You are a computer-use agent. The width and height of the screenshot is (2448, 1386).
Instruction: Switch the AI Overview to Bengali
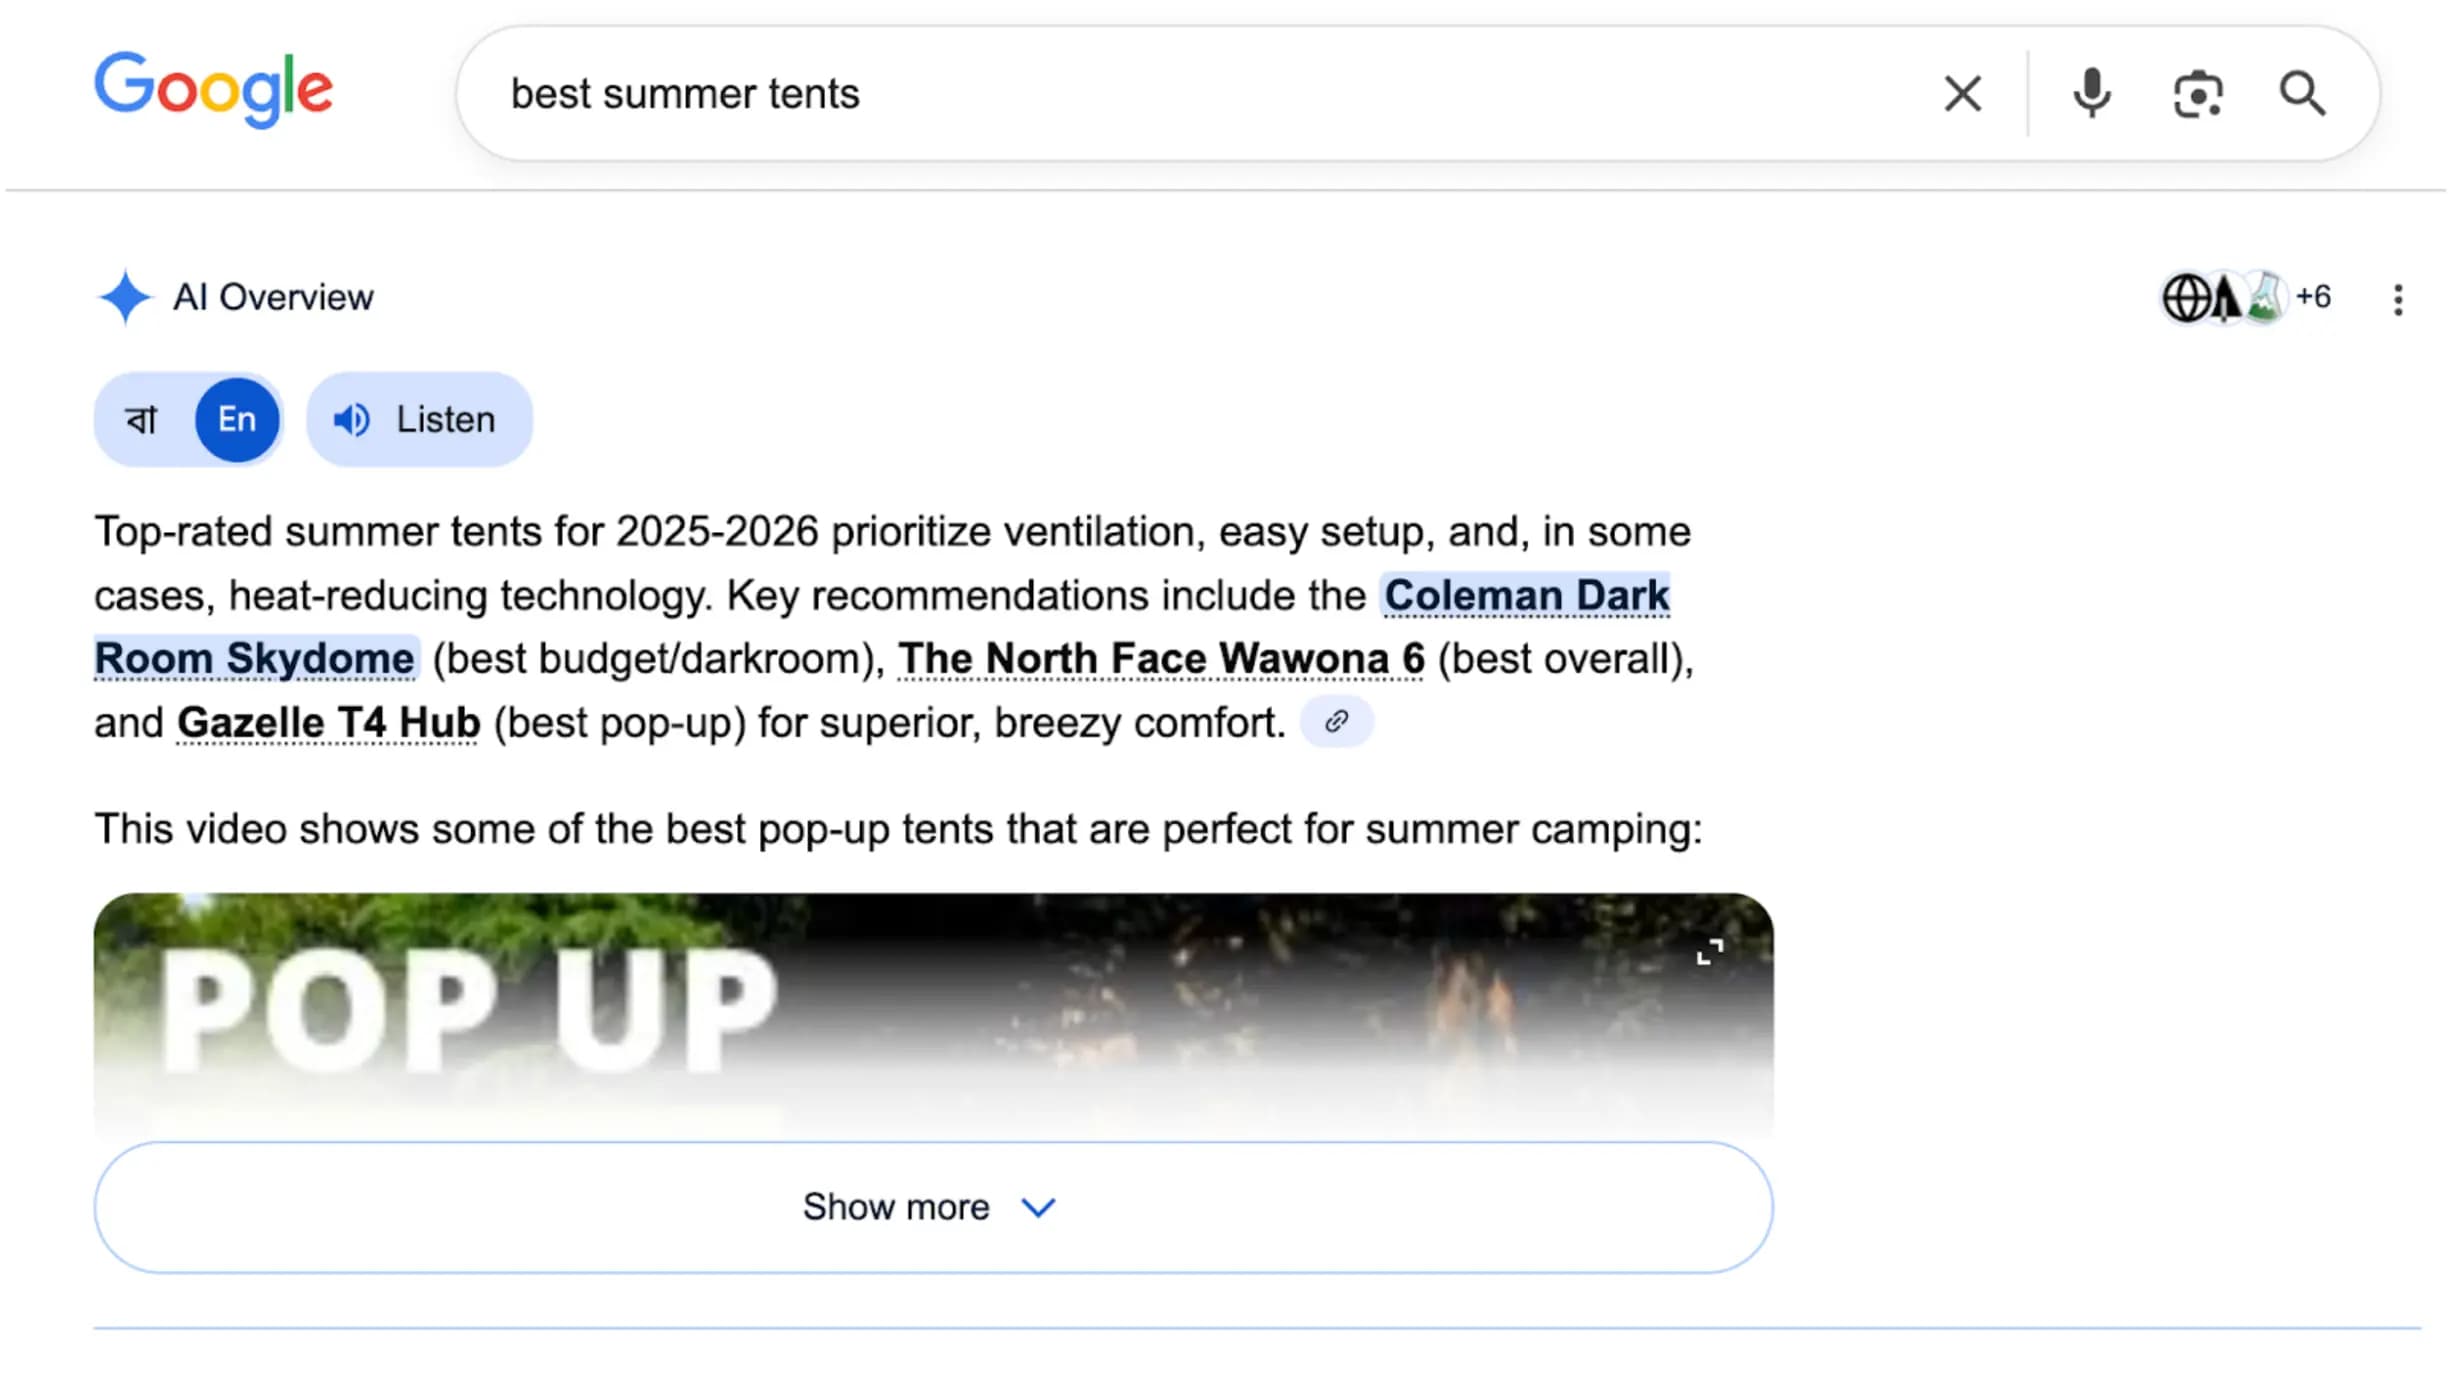click(140, 419)
